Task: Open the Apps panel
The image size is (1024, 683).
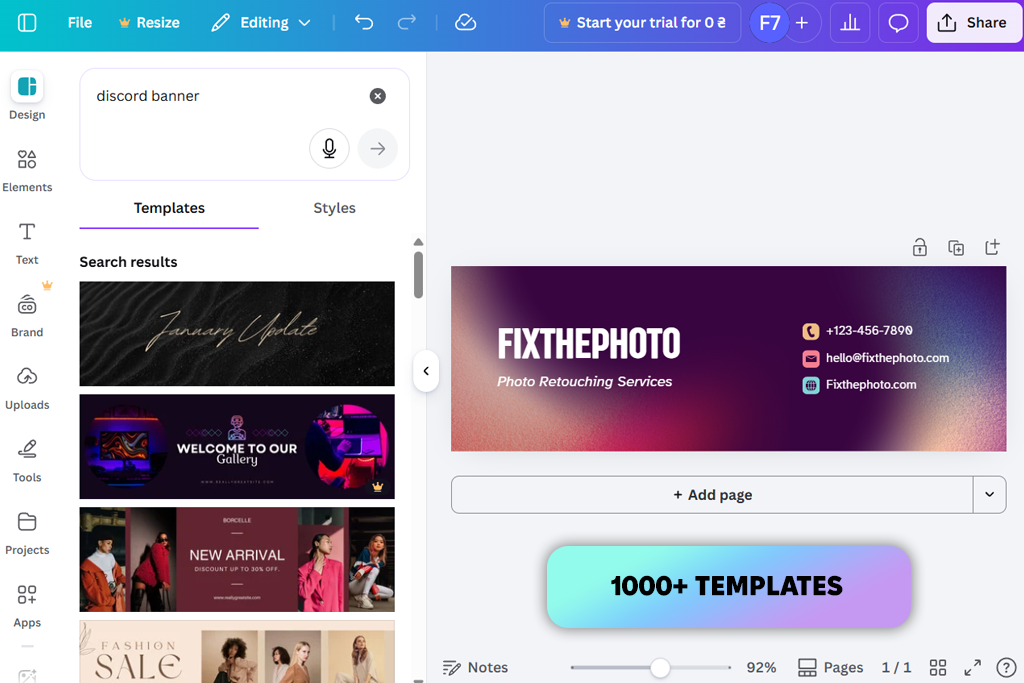Action: point(27,606)
